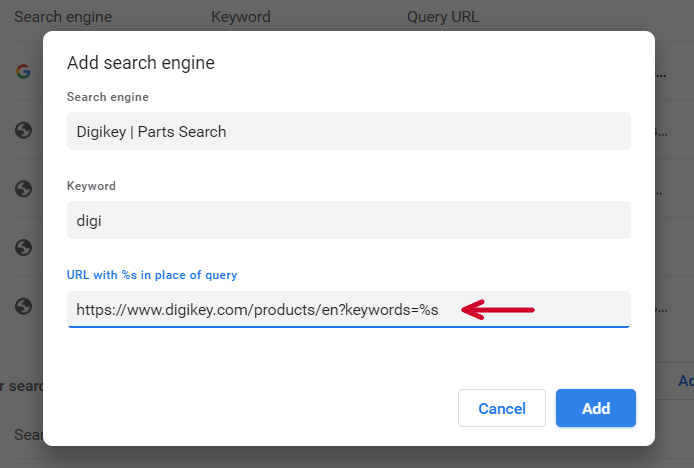Click the 'Search engine' column header behind dialog
The height and width of the screenshot is (468, 694).
click(63, 17)
